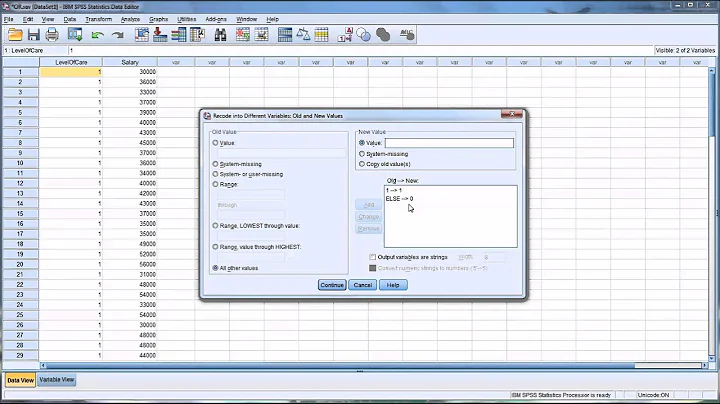Close the Recode dialog with X

(512, 114)
